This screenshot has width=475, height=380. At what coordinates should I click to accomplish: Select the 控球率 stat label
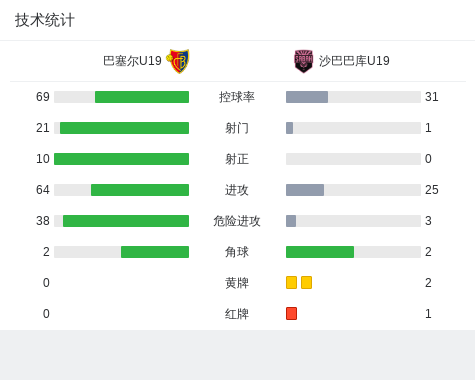click(x=237, y=97)
